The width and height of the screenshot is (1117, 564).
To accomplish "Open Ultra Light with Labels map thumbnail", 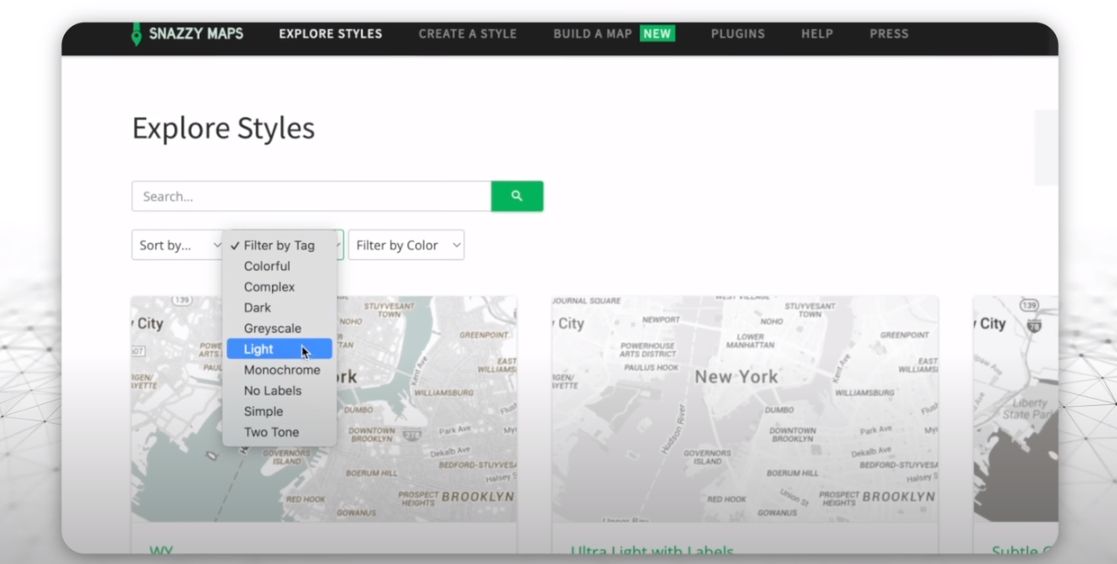I will [x=745, y=408].
